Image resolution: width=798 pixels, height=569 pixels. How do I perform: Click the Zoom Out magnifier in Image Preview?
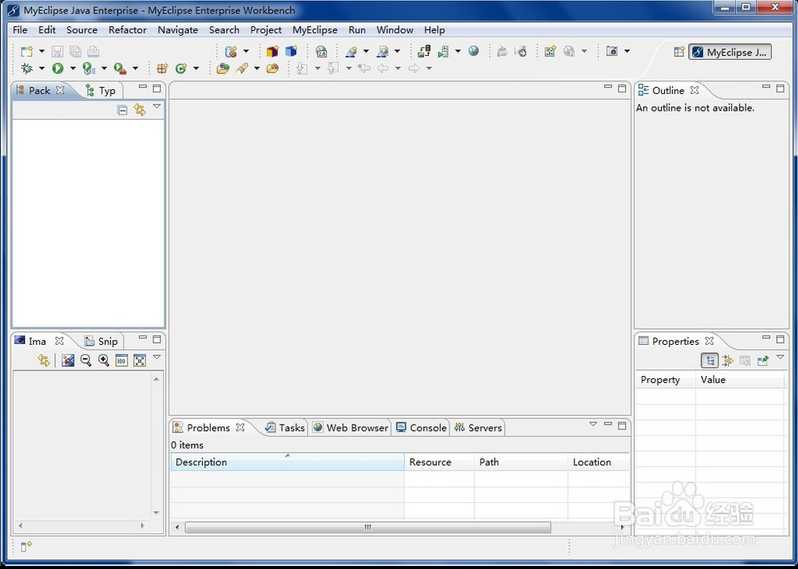(86, 360)
